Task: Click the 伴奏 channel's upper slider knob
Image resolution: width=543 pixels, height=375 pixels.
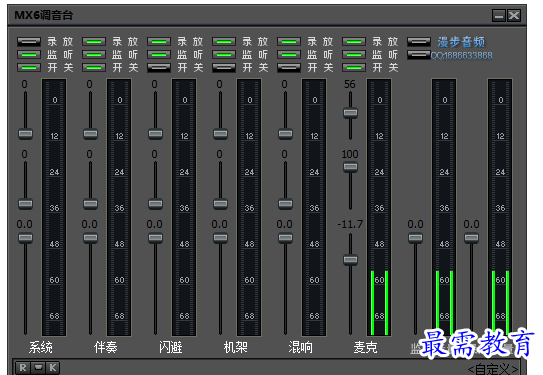Action: tap(90, 134)
